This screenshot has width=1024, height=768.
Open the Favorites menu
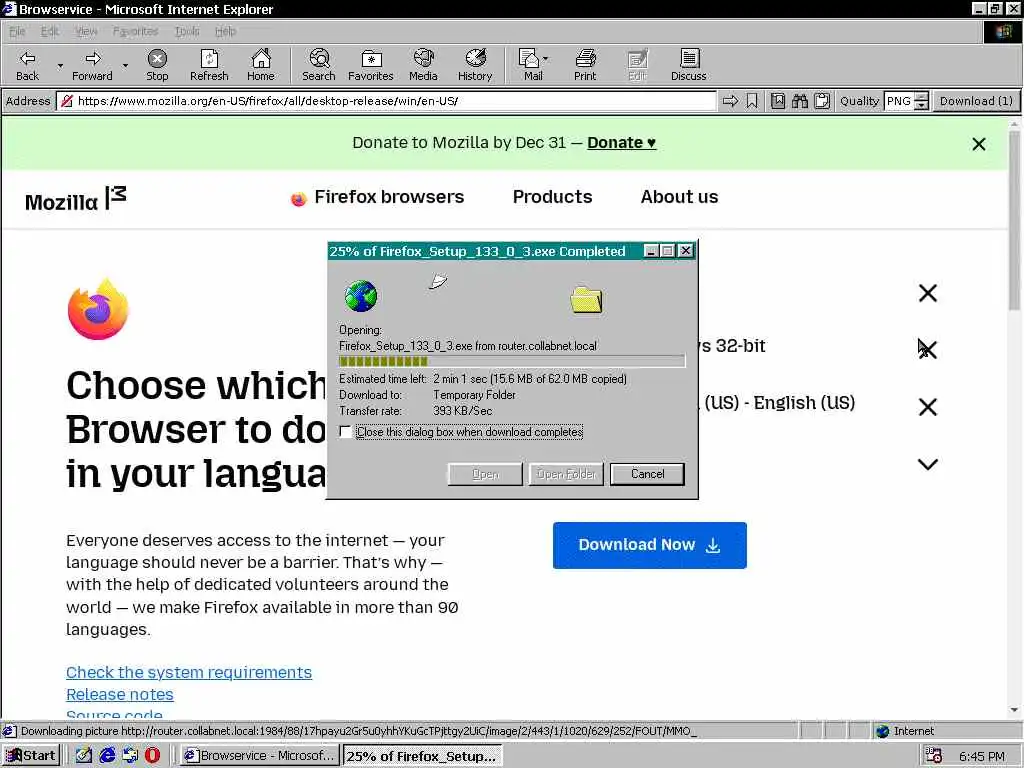coord(135,31)
